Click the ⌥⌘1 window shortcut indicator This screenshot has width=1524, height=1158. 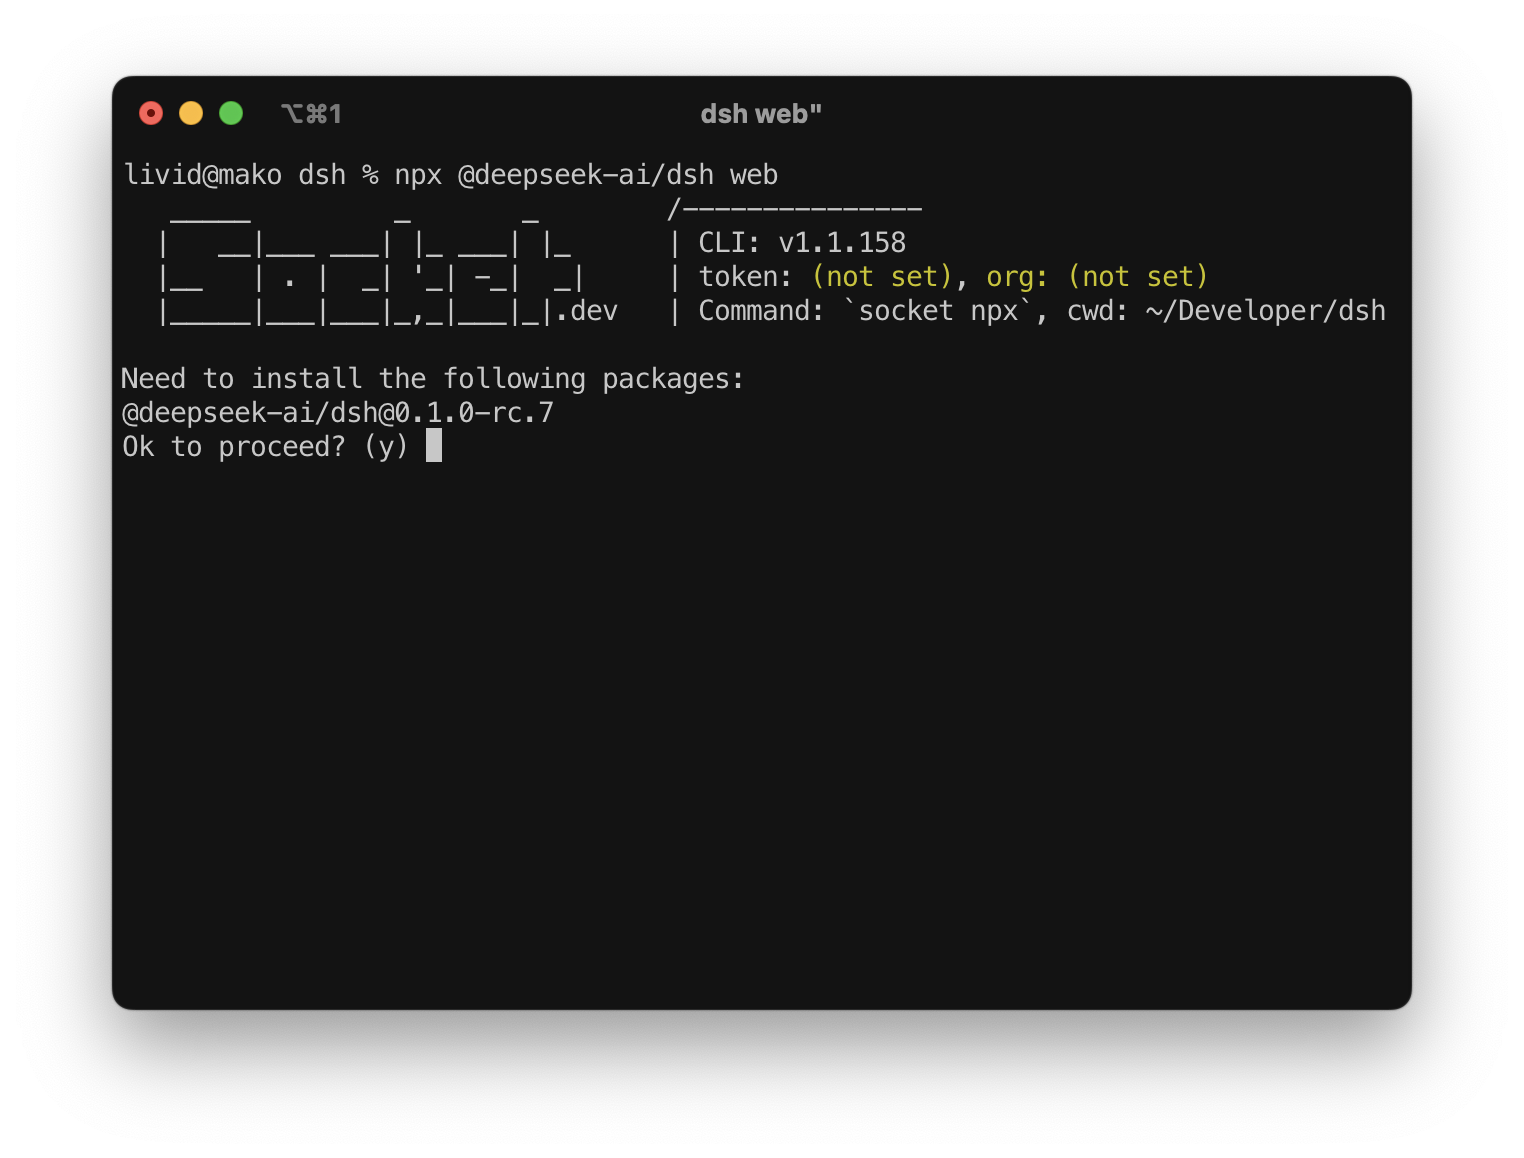[311, 114]
